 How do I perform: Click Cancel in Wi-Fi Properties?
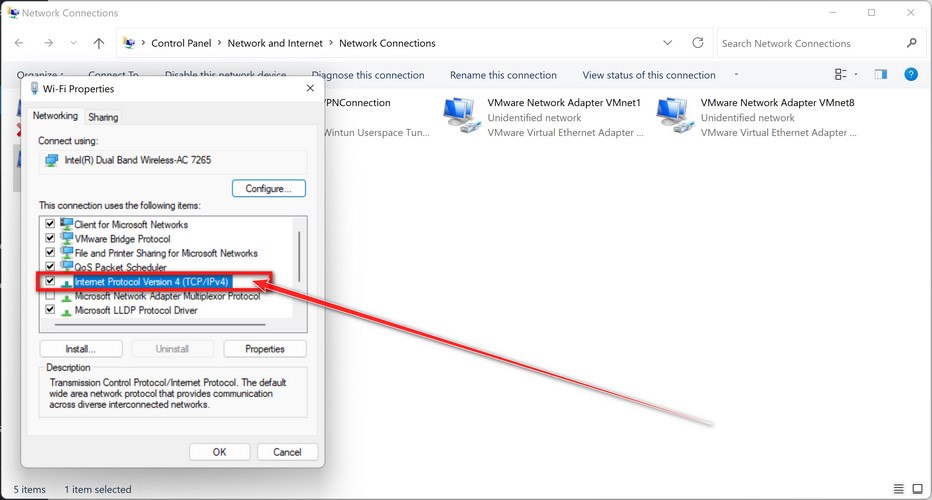[287, 452]
